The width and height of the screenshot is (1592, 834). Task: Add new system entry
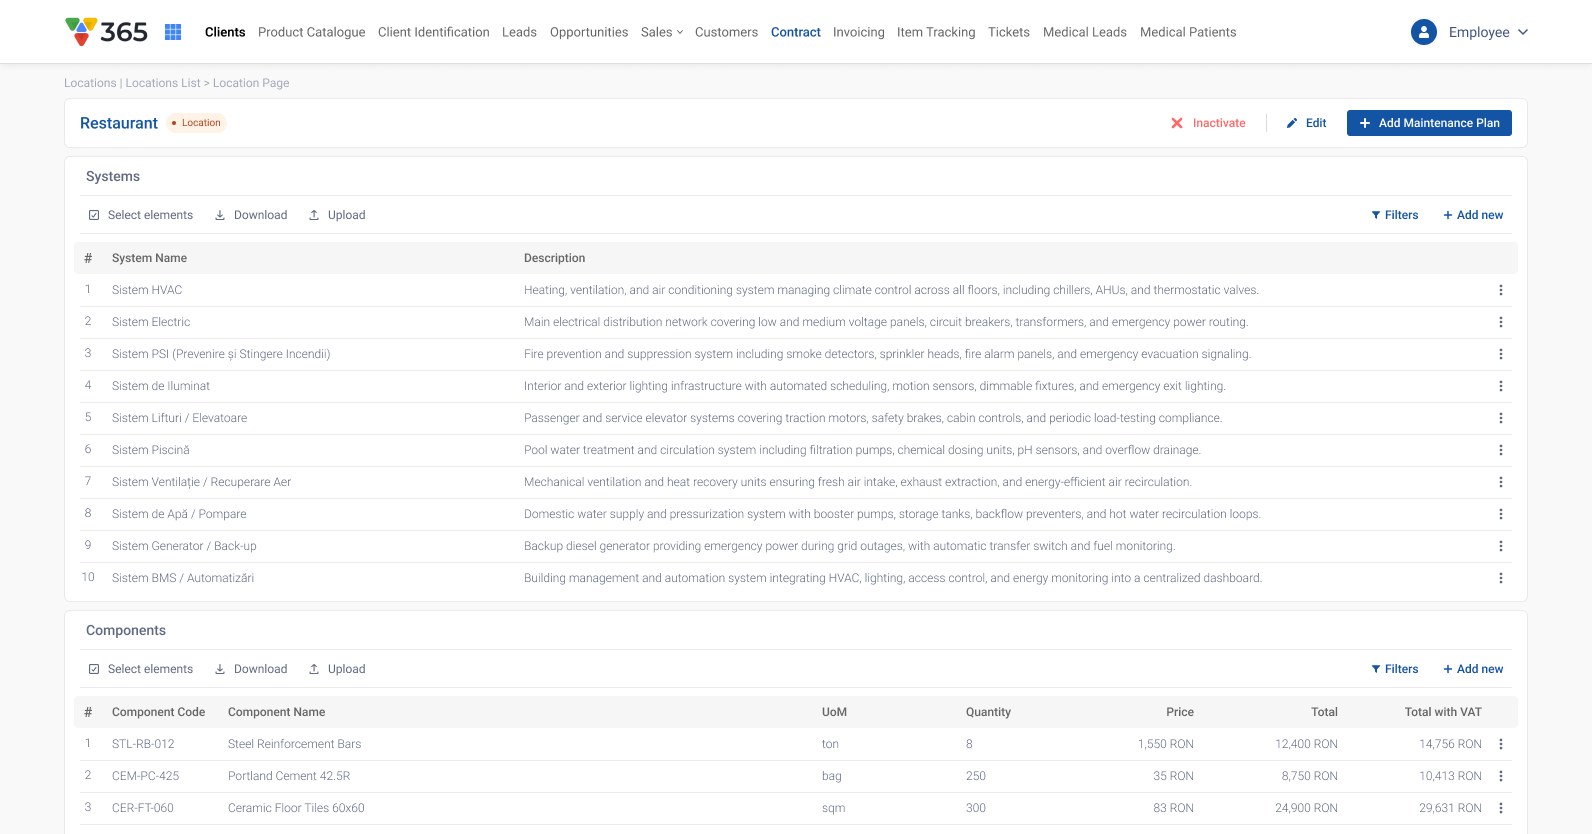1473,215
